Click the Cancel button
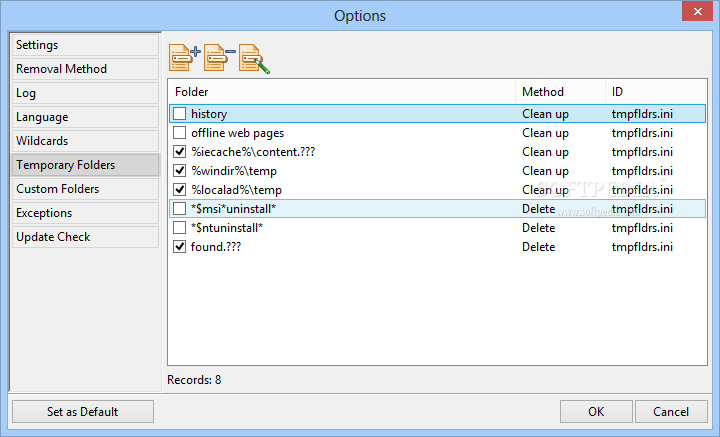 pos(671,411)
